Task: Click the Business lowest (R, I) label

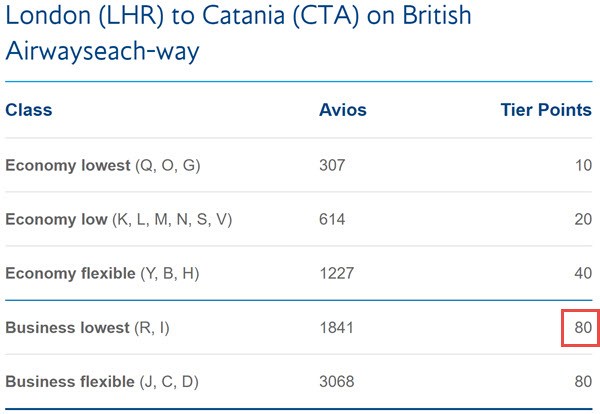Action: [x=87, y=328]
